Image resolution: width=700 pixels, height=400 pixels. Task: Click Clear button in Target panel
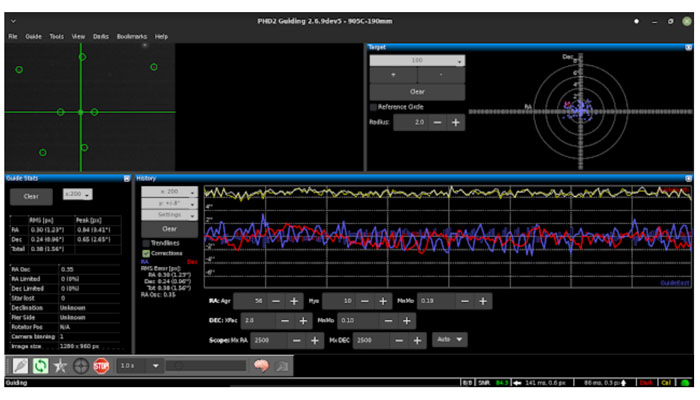point(417,91)
